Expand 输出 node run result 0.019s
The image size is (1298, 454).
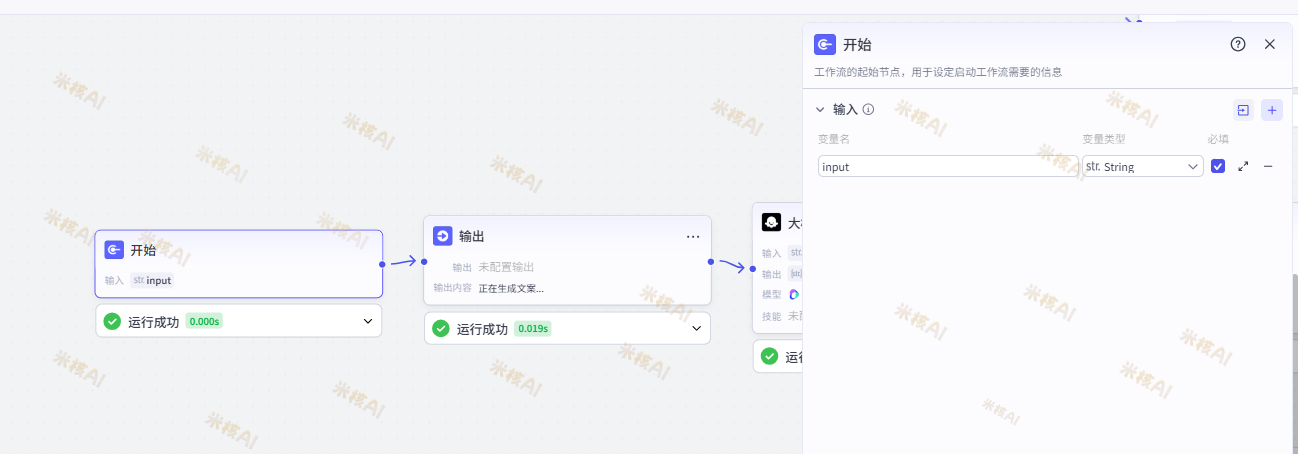pos(697,328)
